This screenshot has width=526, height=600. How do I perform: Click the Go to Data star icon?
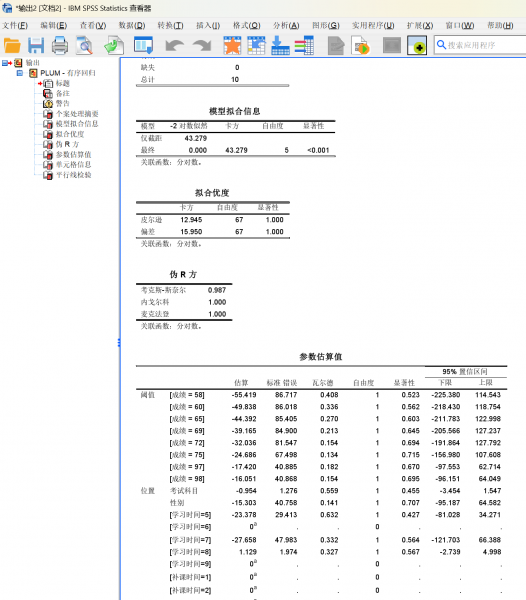pyautogui.click(x=232, y=46)
